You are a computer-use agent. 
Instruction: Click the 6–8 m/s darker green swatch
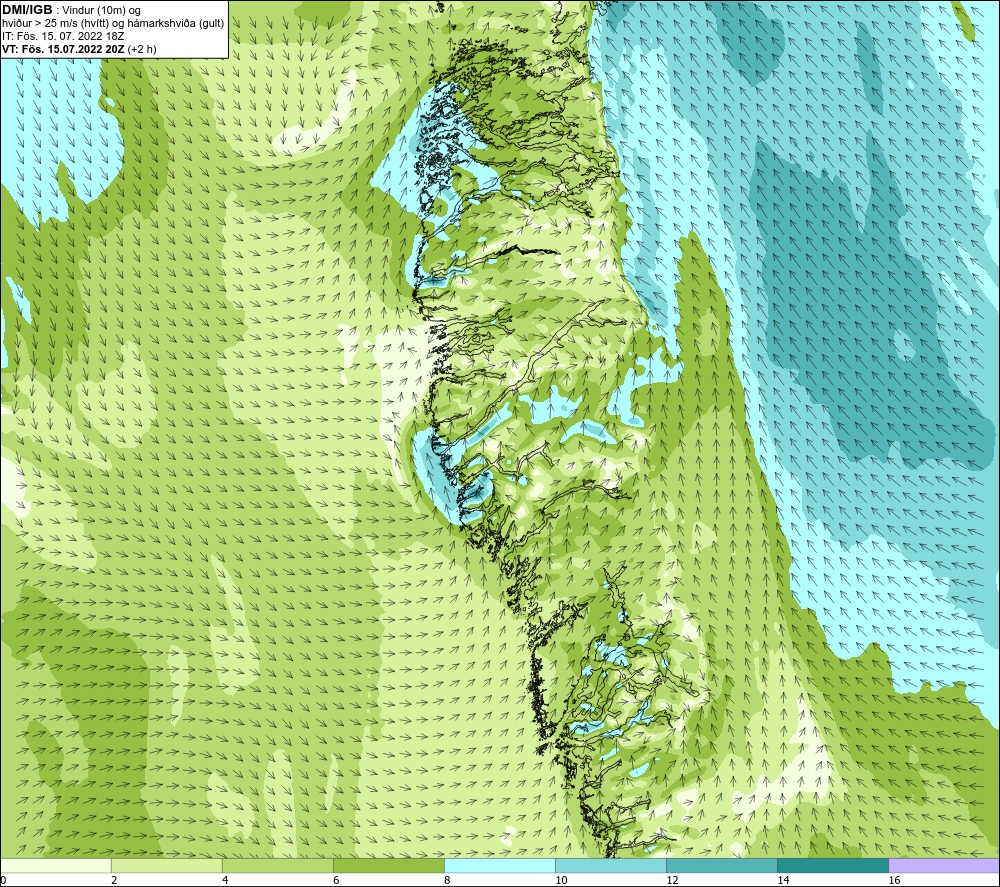pos(388,865)
